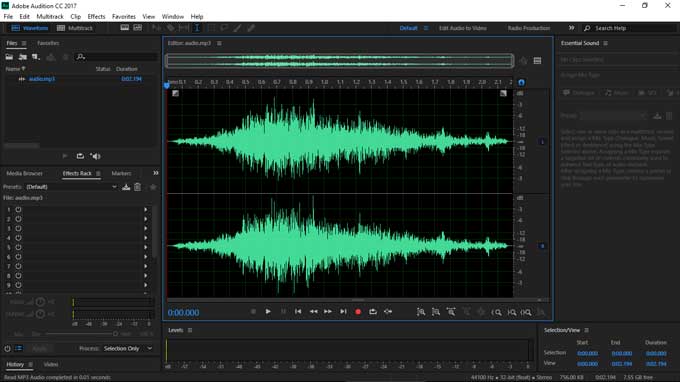Toggle skip selection in transport
The height and width of the screenshot is (382, 680).
[388, 311]
